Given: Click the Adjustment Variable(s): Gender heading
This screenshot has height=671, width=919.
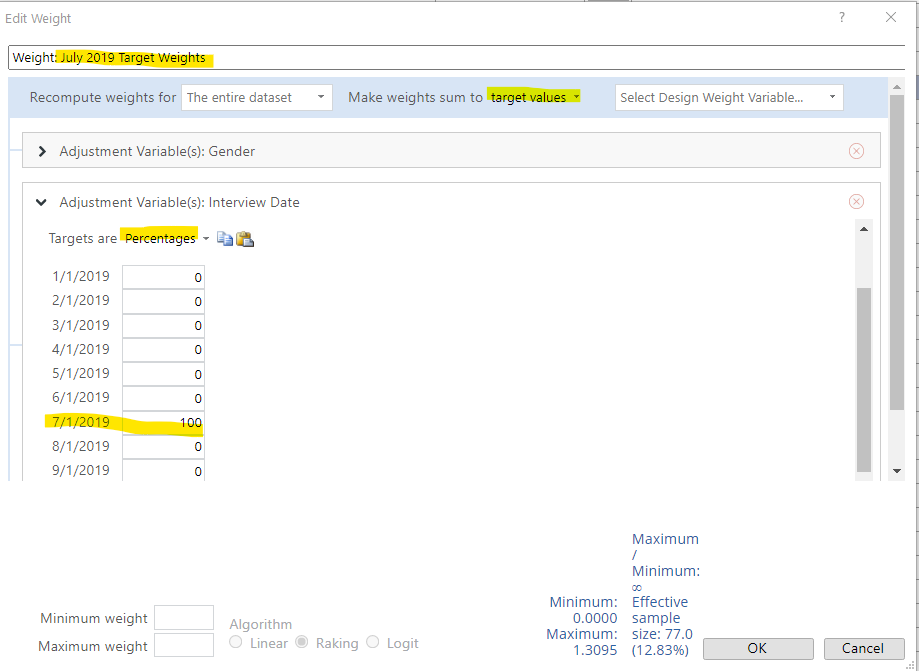Looking at the screenshot, I should pos(157,151).
